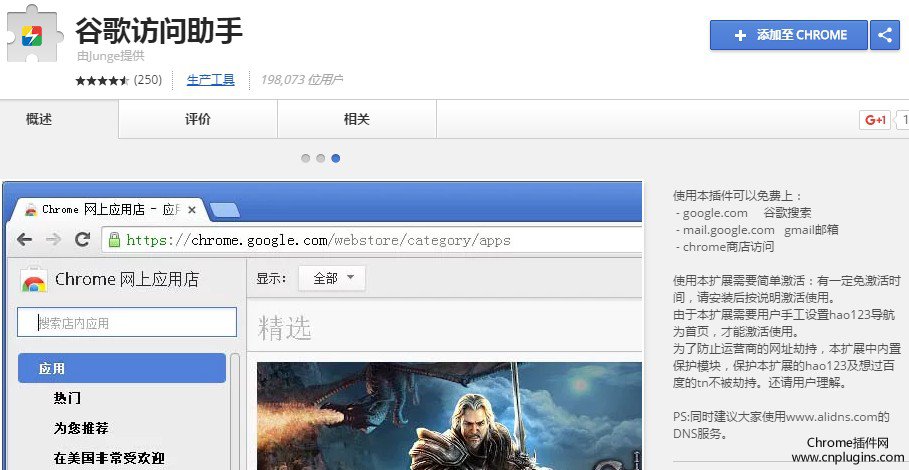Select third blue carousel dot

[x=336, y=158]
